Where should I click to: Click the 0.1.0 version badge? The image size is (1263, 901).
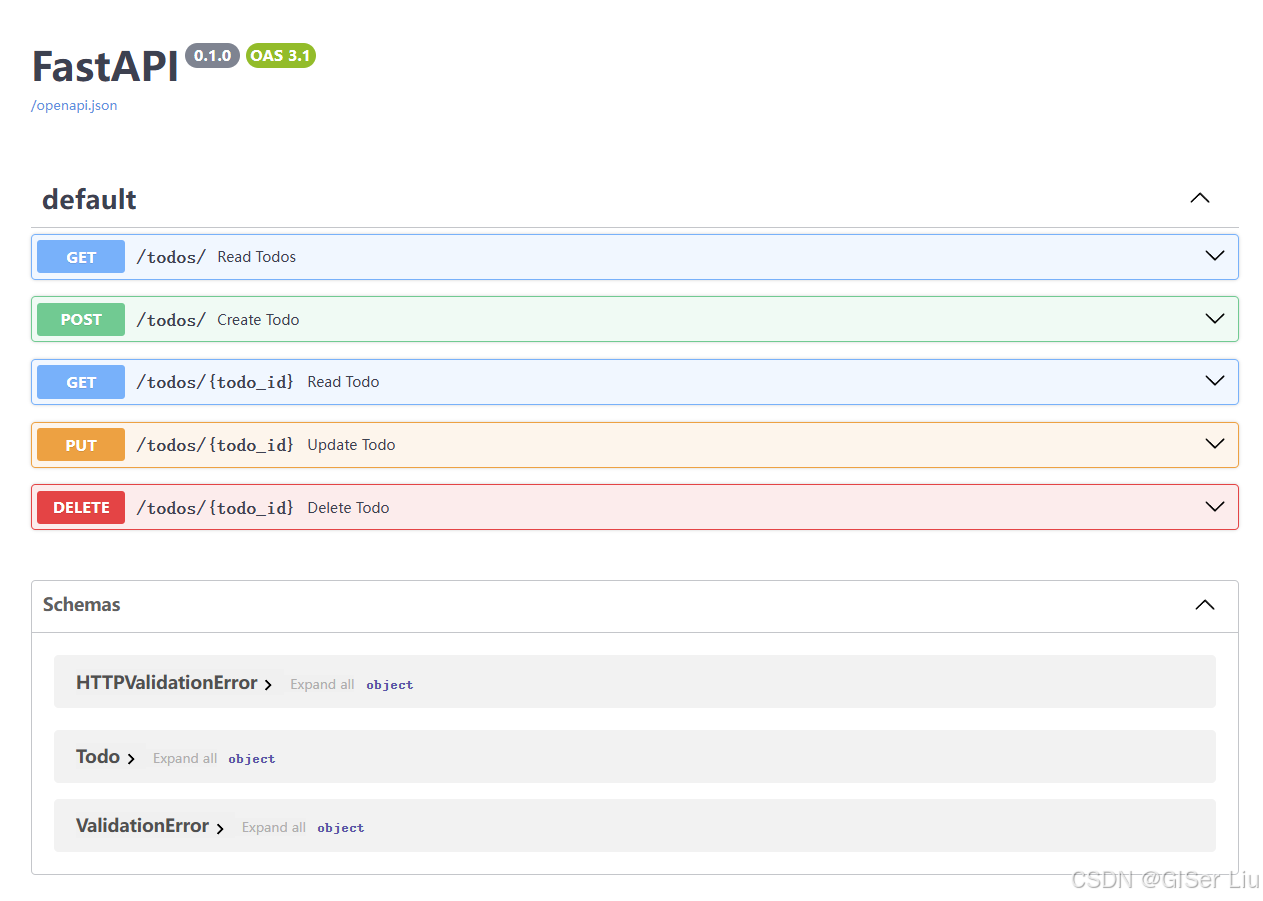[x=212, y=56]
